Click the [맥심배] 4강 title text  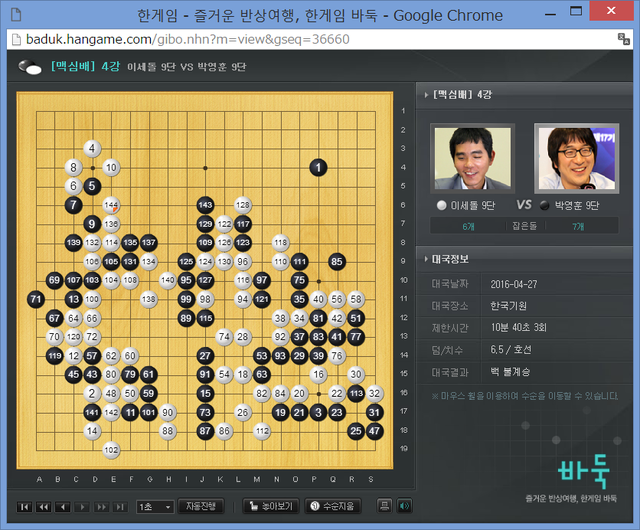[86, 66]
